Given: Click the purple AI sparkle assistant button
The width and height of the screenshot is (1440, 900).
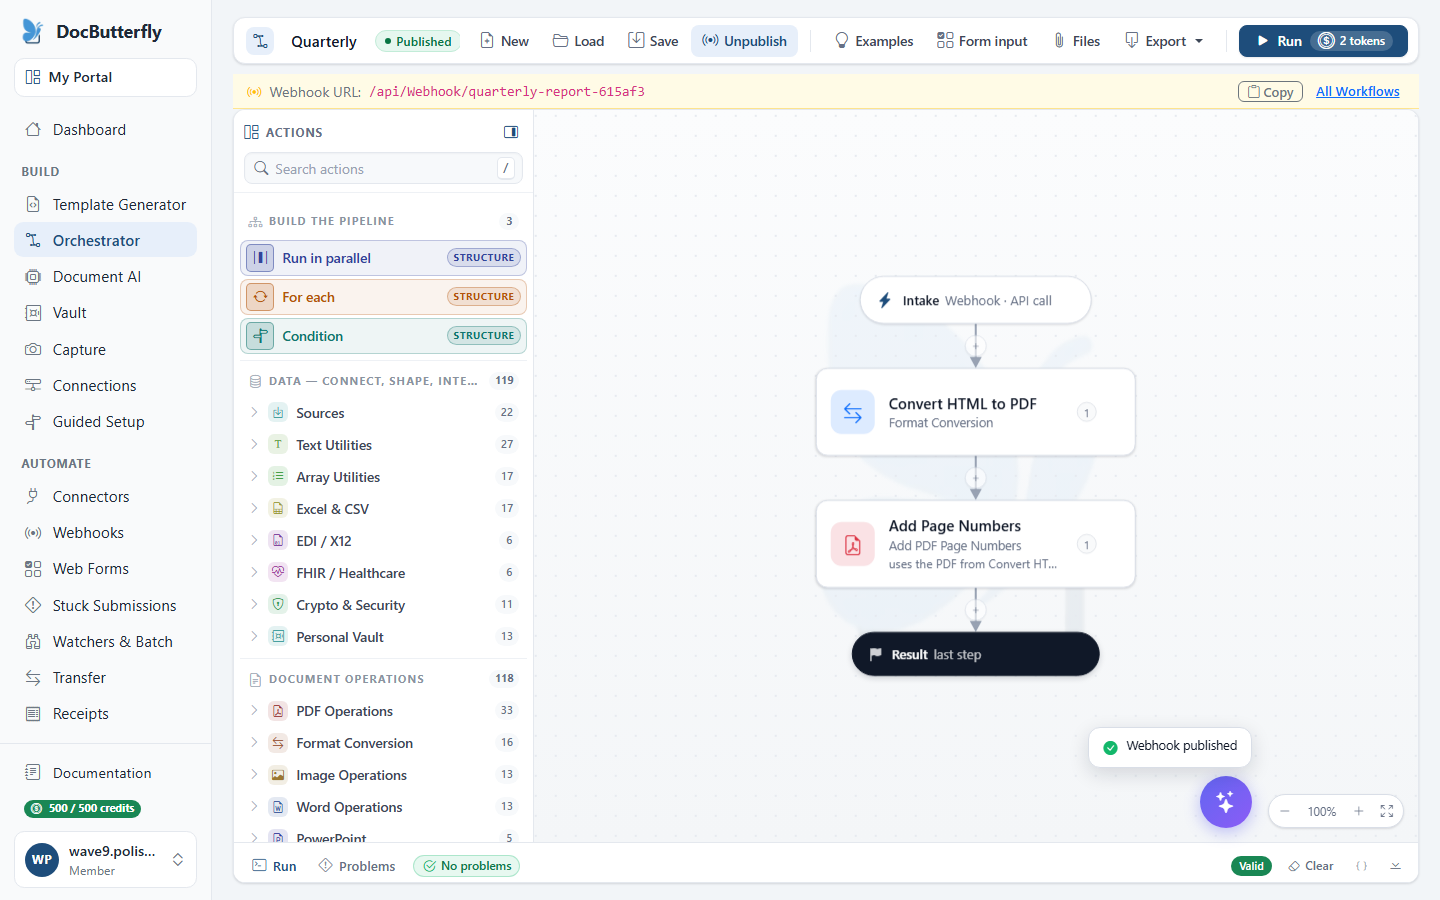Looking at the screenshot, I should 1226,802.
